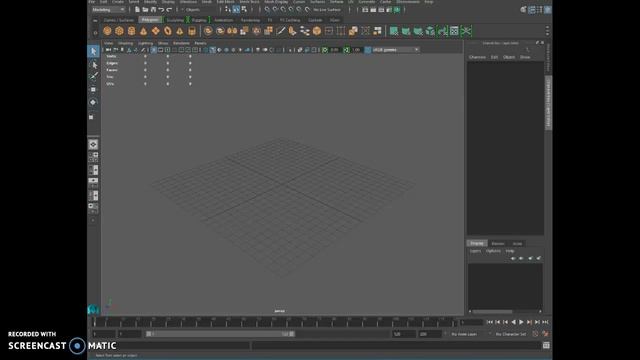Open the Script Editor icon

coord(546,345)
